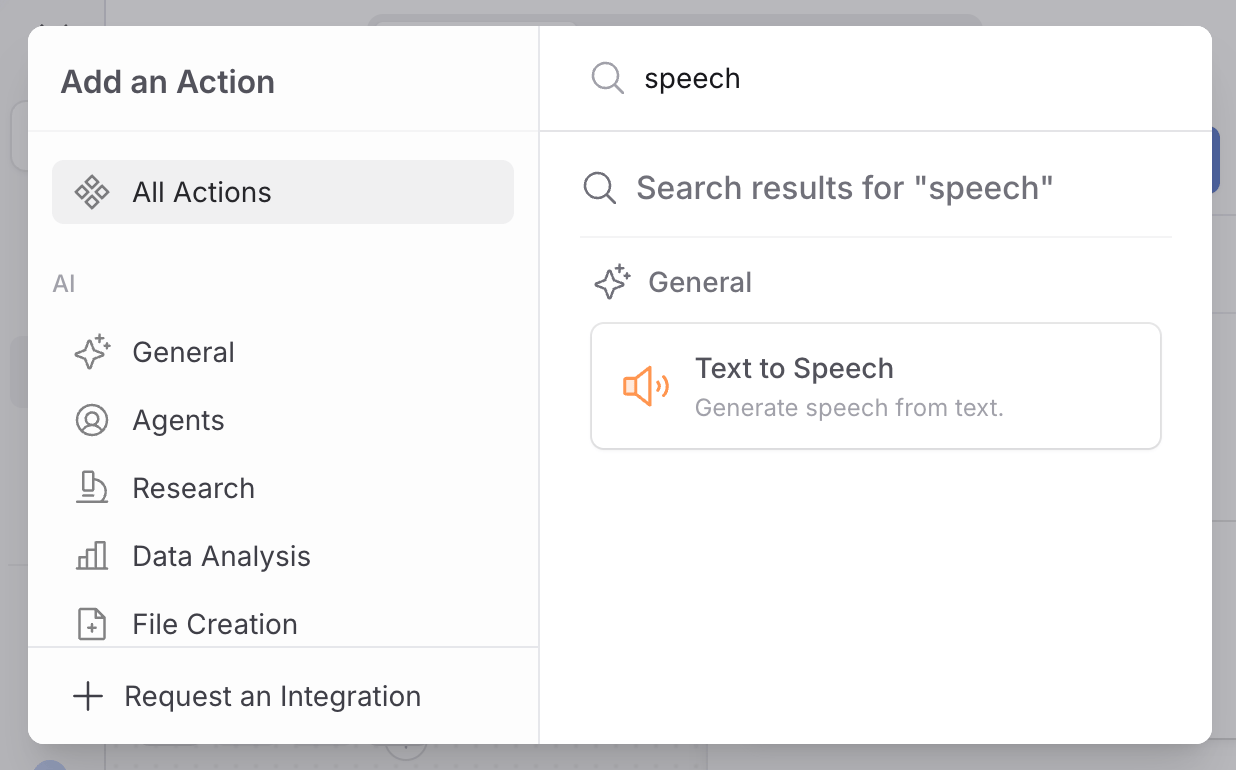Click the Data Analysis bar chart icon

(x=92, y=556)
